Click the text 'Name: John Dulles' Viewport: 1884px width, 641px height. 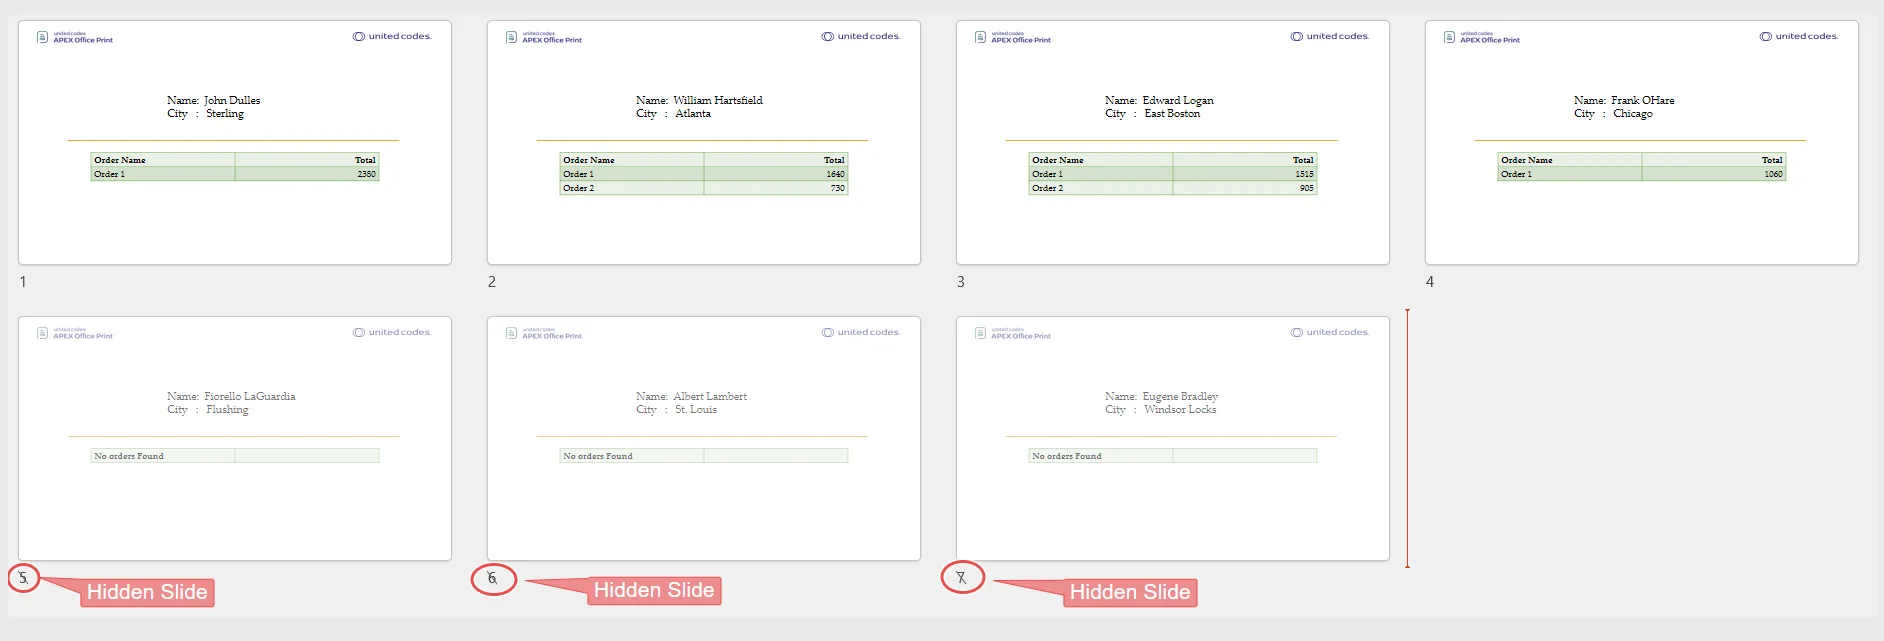pos(214,100)
